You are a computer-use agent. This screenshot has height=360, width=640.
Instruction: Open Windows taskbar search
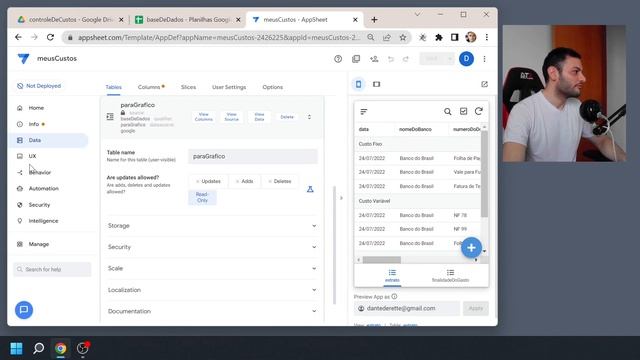point(38,348)
